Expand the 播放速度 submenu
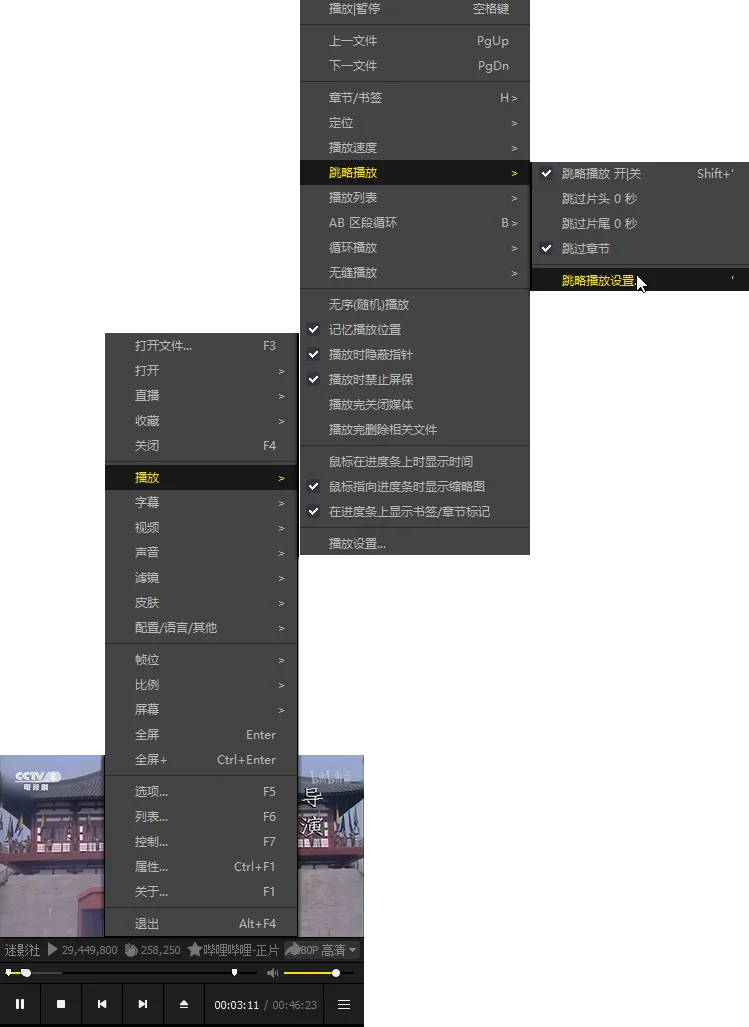This screenshot has height=1027, width=749. [353, 148]
